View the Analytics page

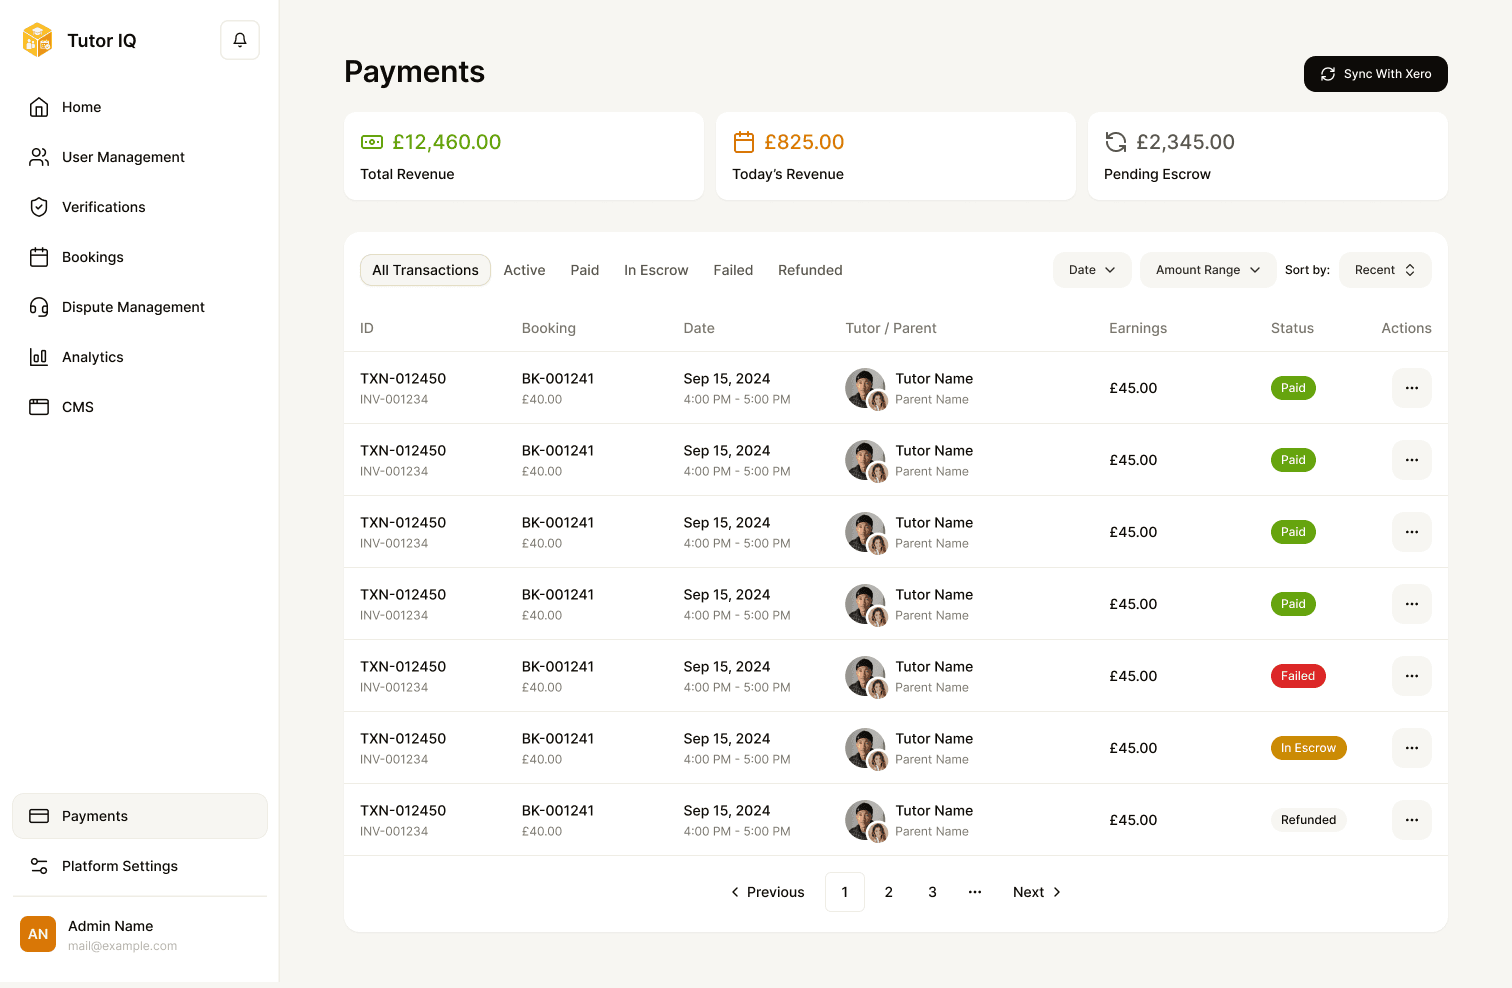pos(140,357)
